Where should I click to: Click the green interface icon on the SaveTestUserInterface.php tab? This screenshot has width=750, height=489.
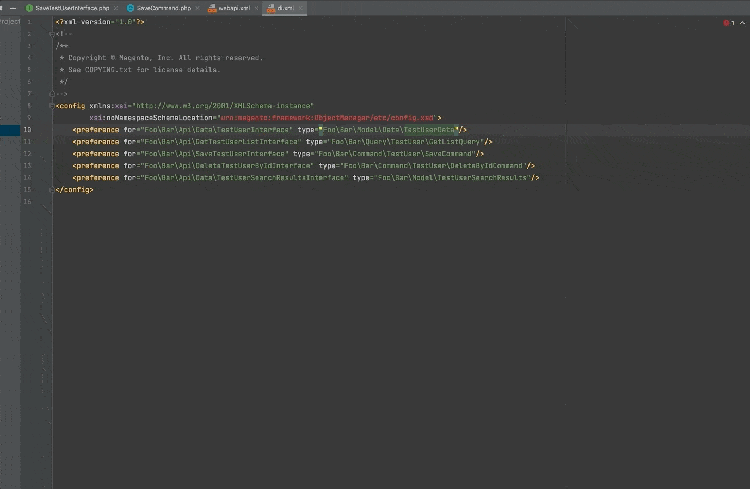point(30,7)
